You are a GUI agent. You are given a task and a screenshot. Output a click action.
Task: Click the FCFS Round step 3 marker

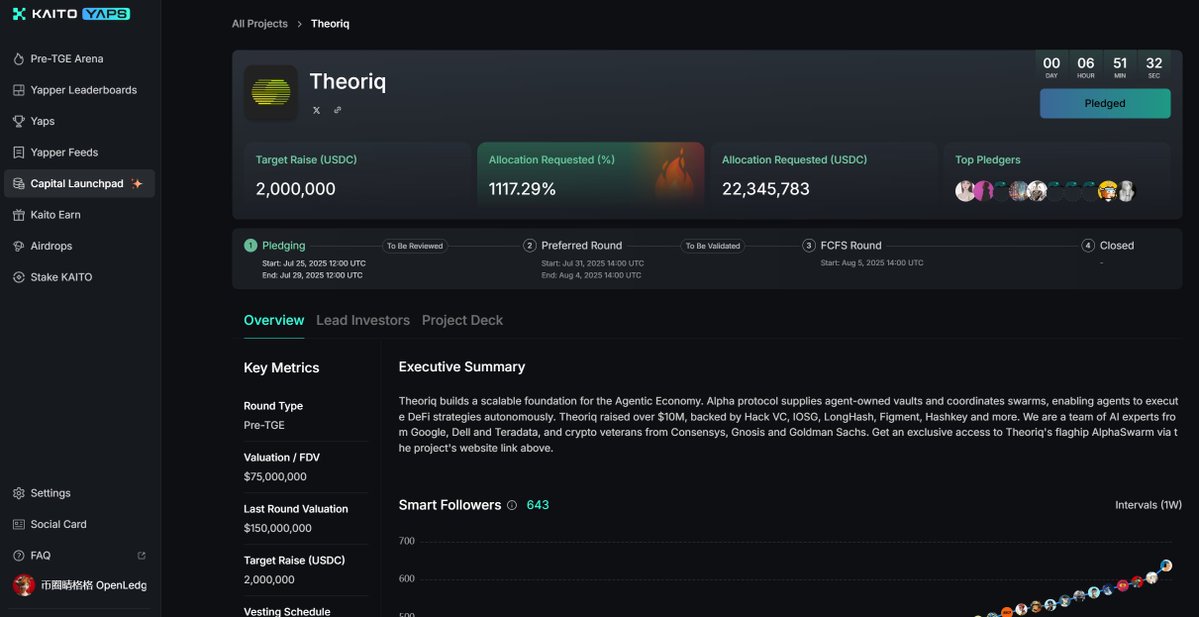point(808,245)
